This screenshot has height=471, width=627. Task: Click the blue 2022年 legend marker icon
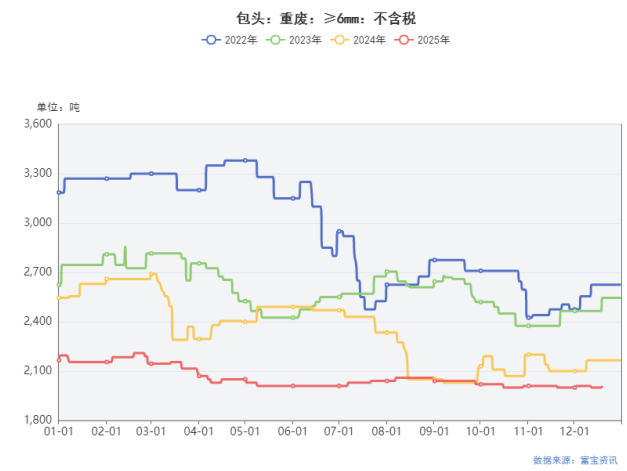pyautogui.click(x=211, y=40)
